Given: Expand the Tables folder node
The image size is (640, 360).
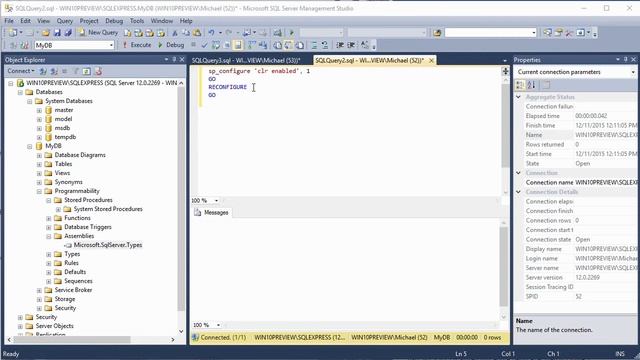Looking at the screenshot, I should (39, 164).
